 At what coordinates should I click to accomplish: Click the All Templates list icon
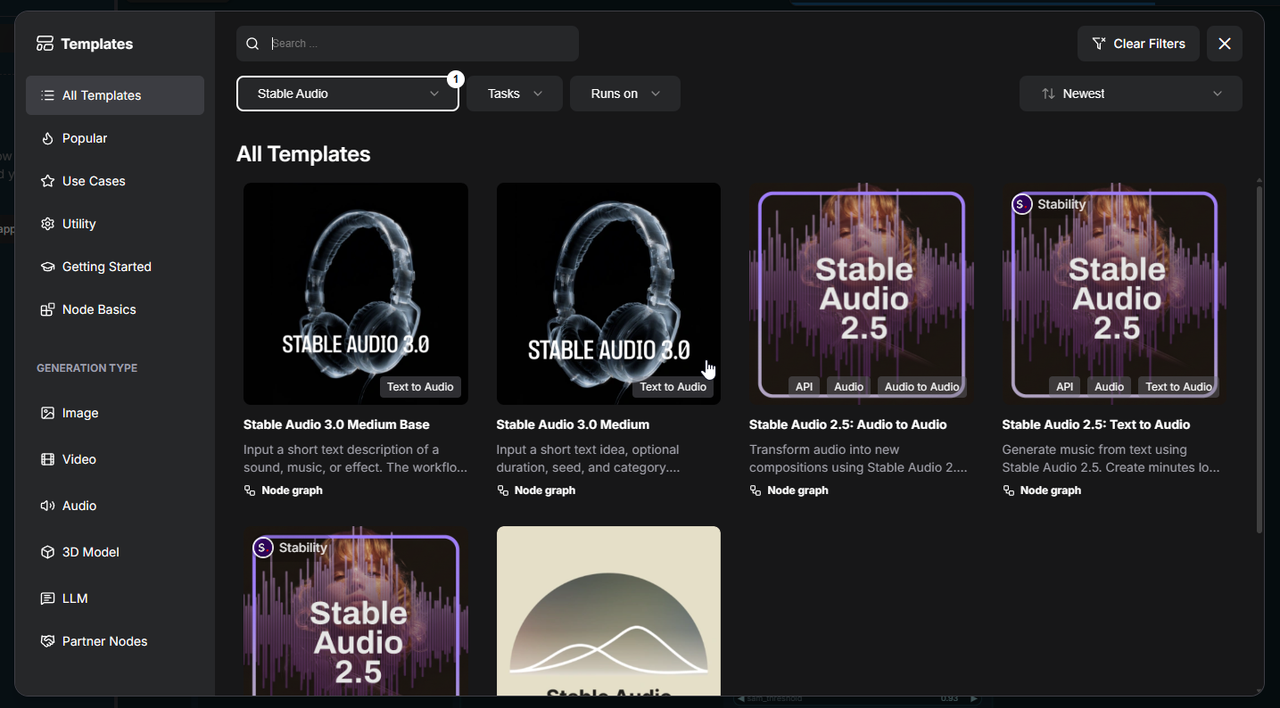point(47,96)
